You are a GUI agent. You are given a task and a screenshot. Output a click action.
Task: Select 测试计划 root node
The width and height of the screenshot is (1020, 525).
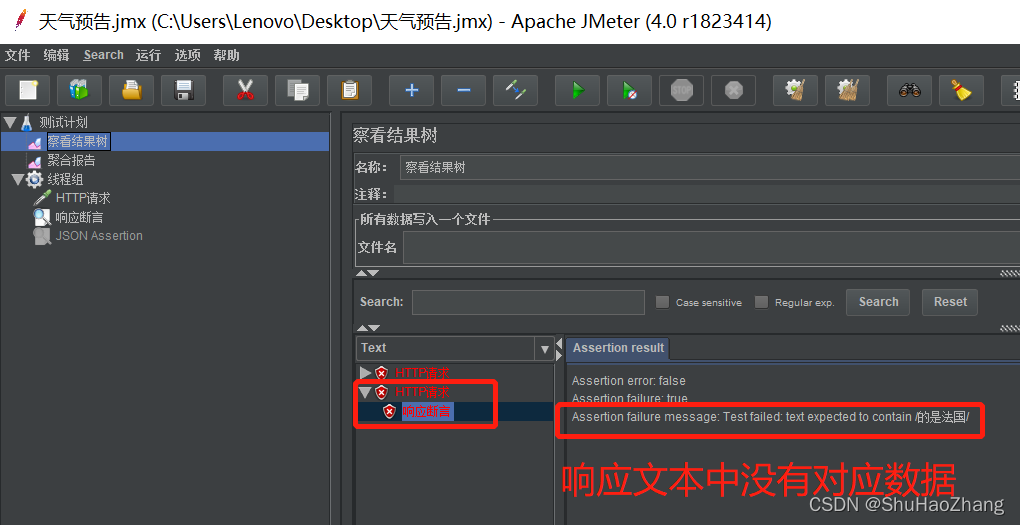tap(63, 122)
